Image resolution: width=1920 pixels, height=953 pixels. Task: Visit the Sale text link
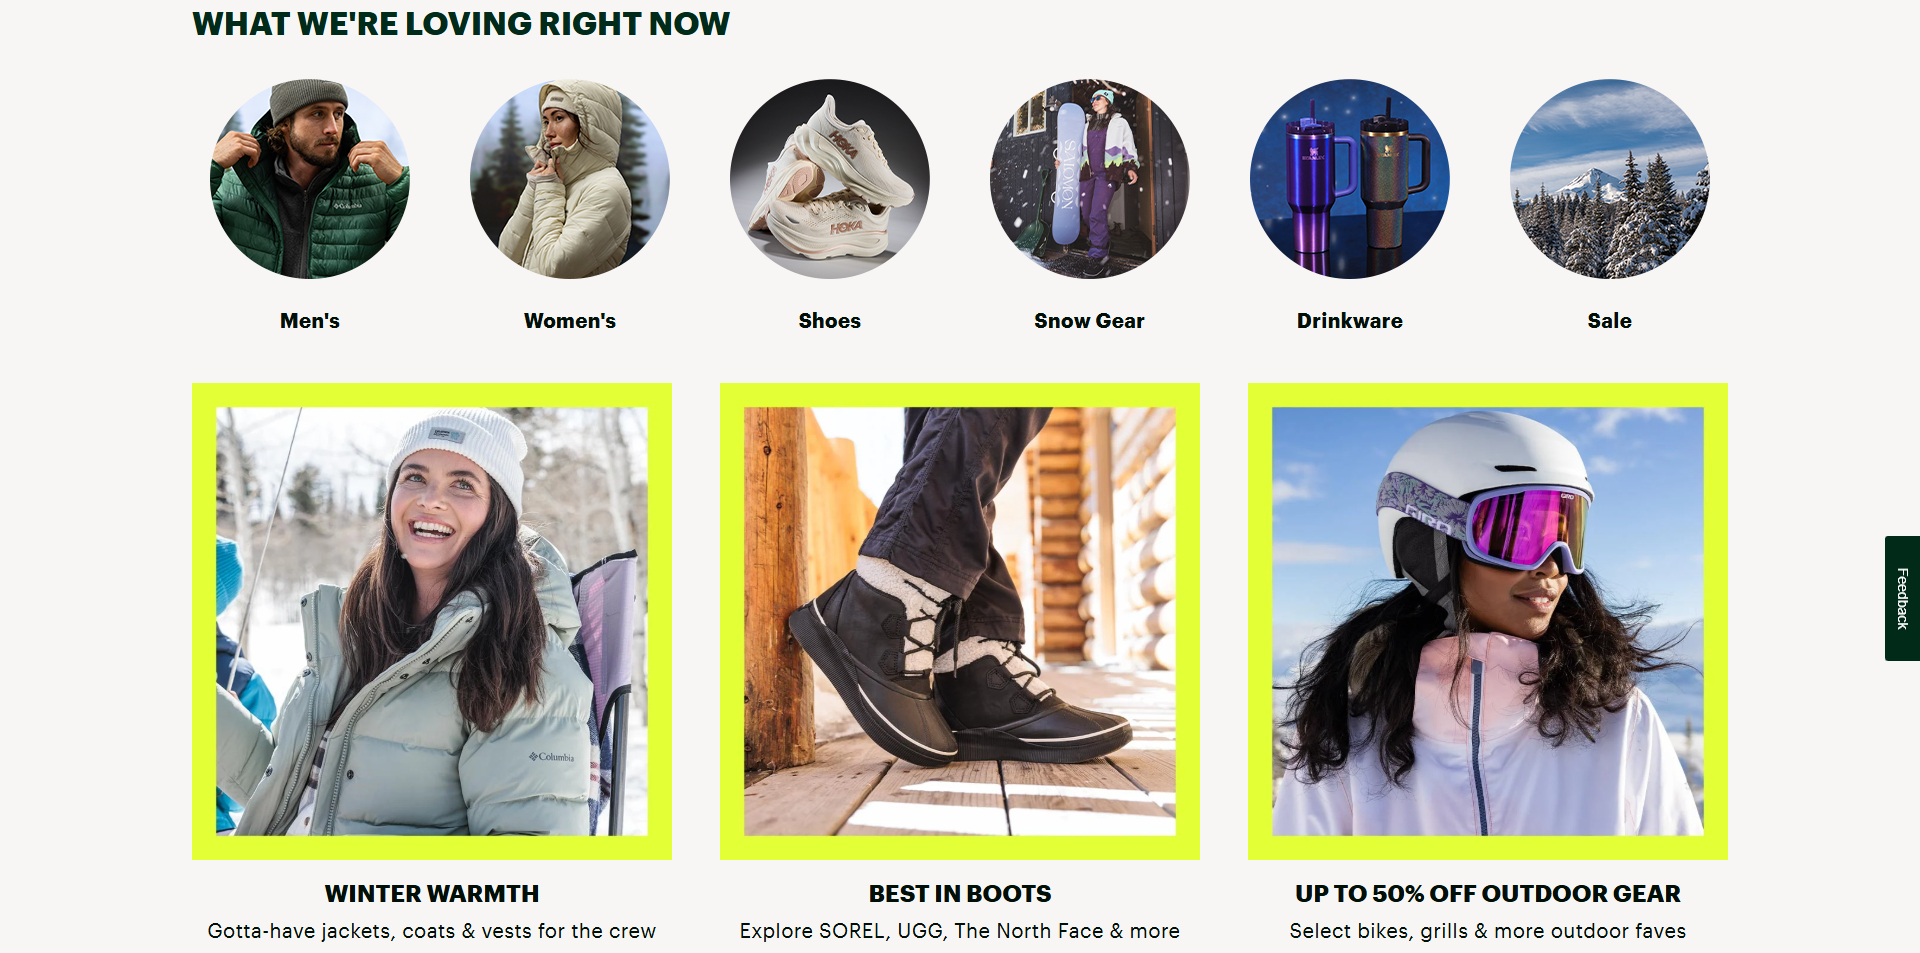[1610, 321]
